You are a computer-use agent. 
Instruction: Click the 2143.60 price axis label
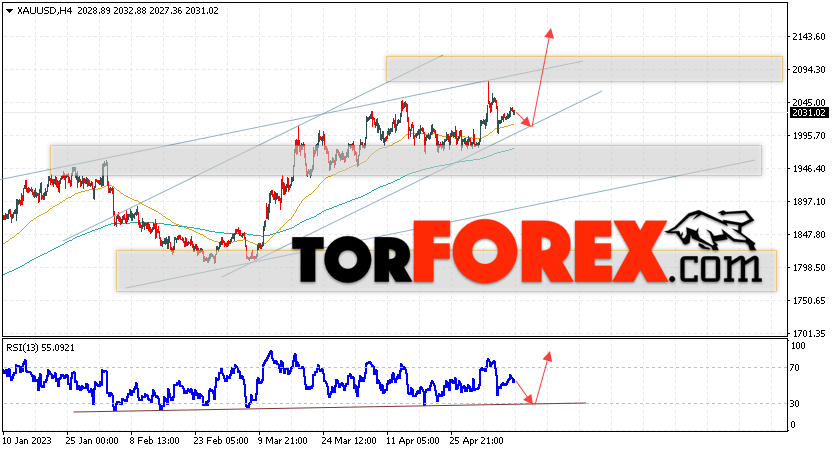(x=809, y=37)
